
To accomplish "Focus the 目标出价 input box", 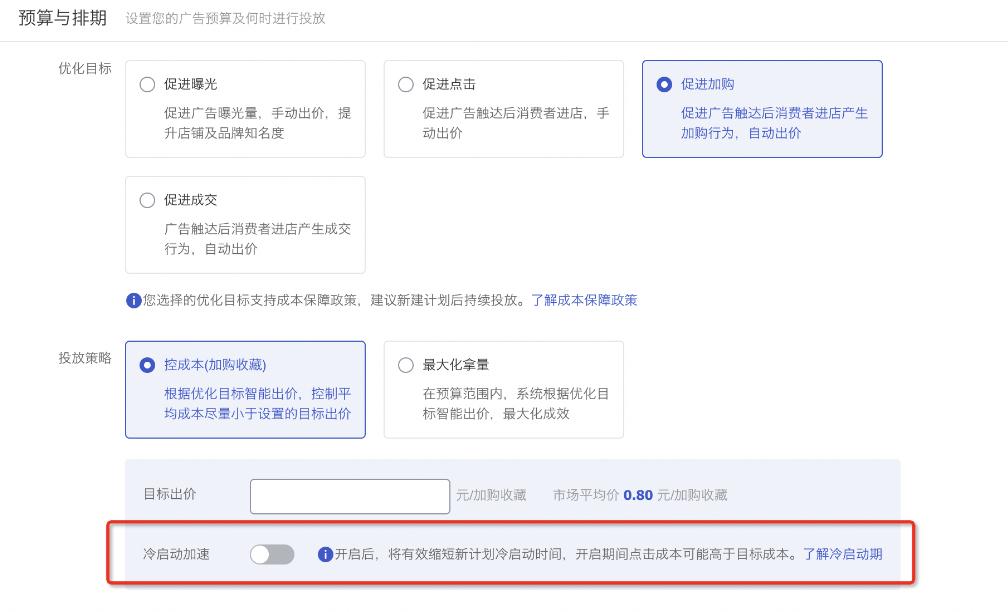I will [x=349, y=496].
